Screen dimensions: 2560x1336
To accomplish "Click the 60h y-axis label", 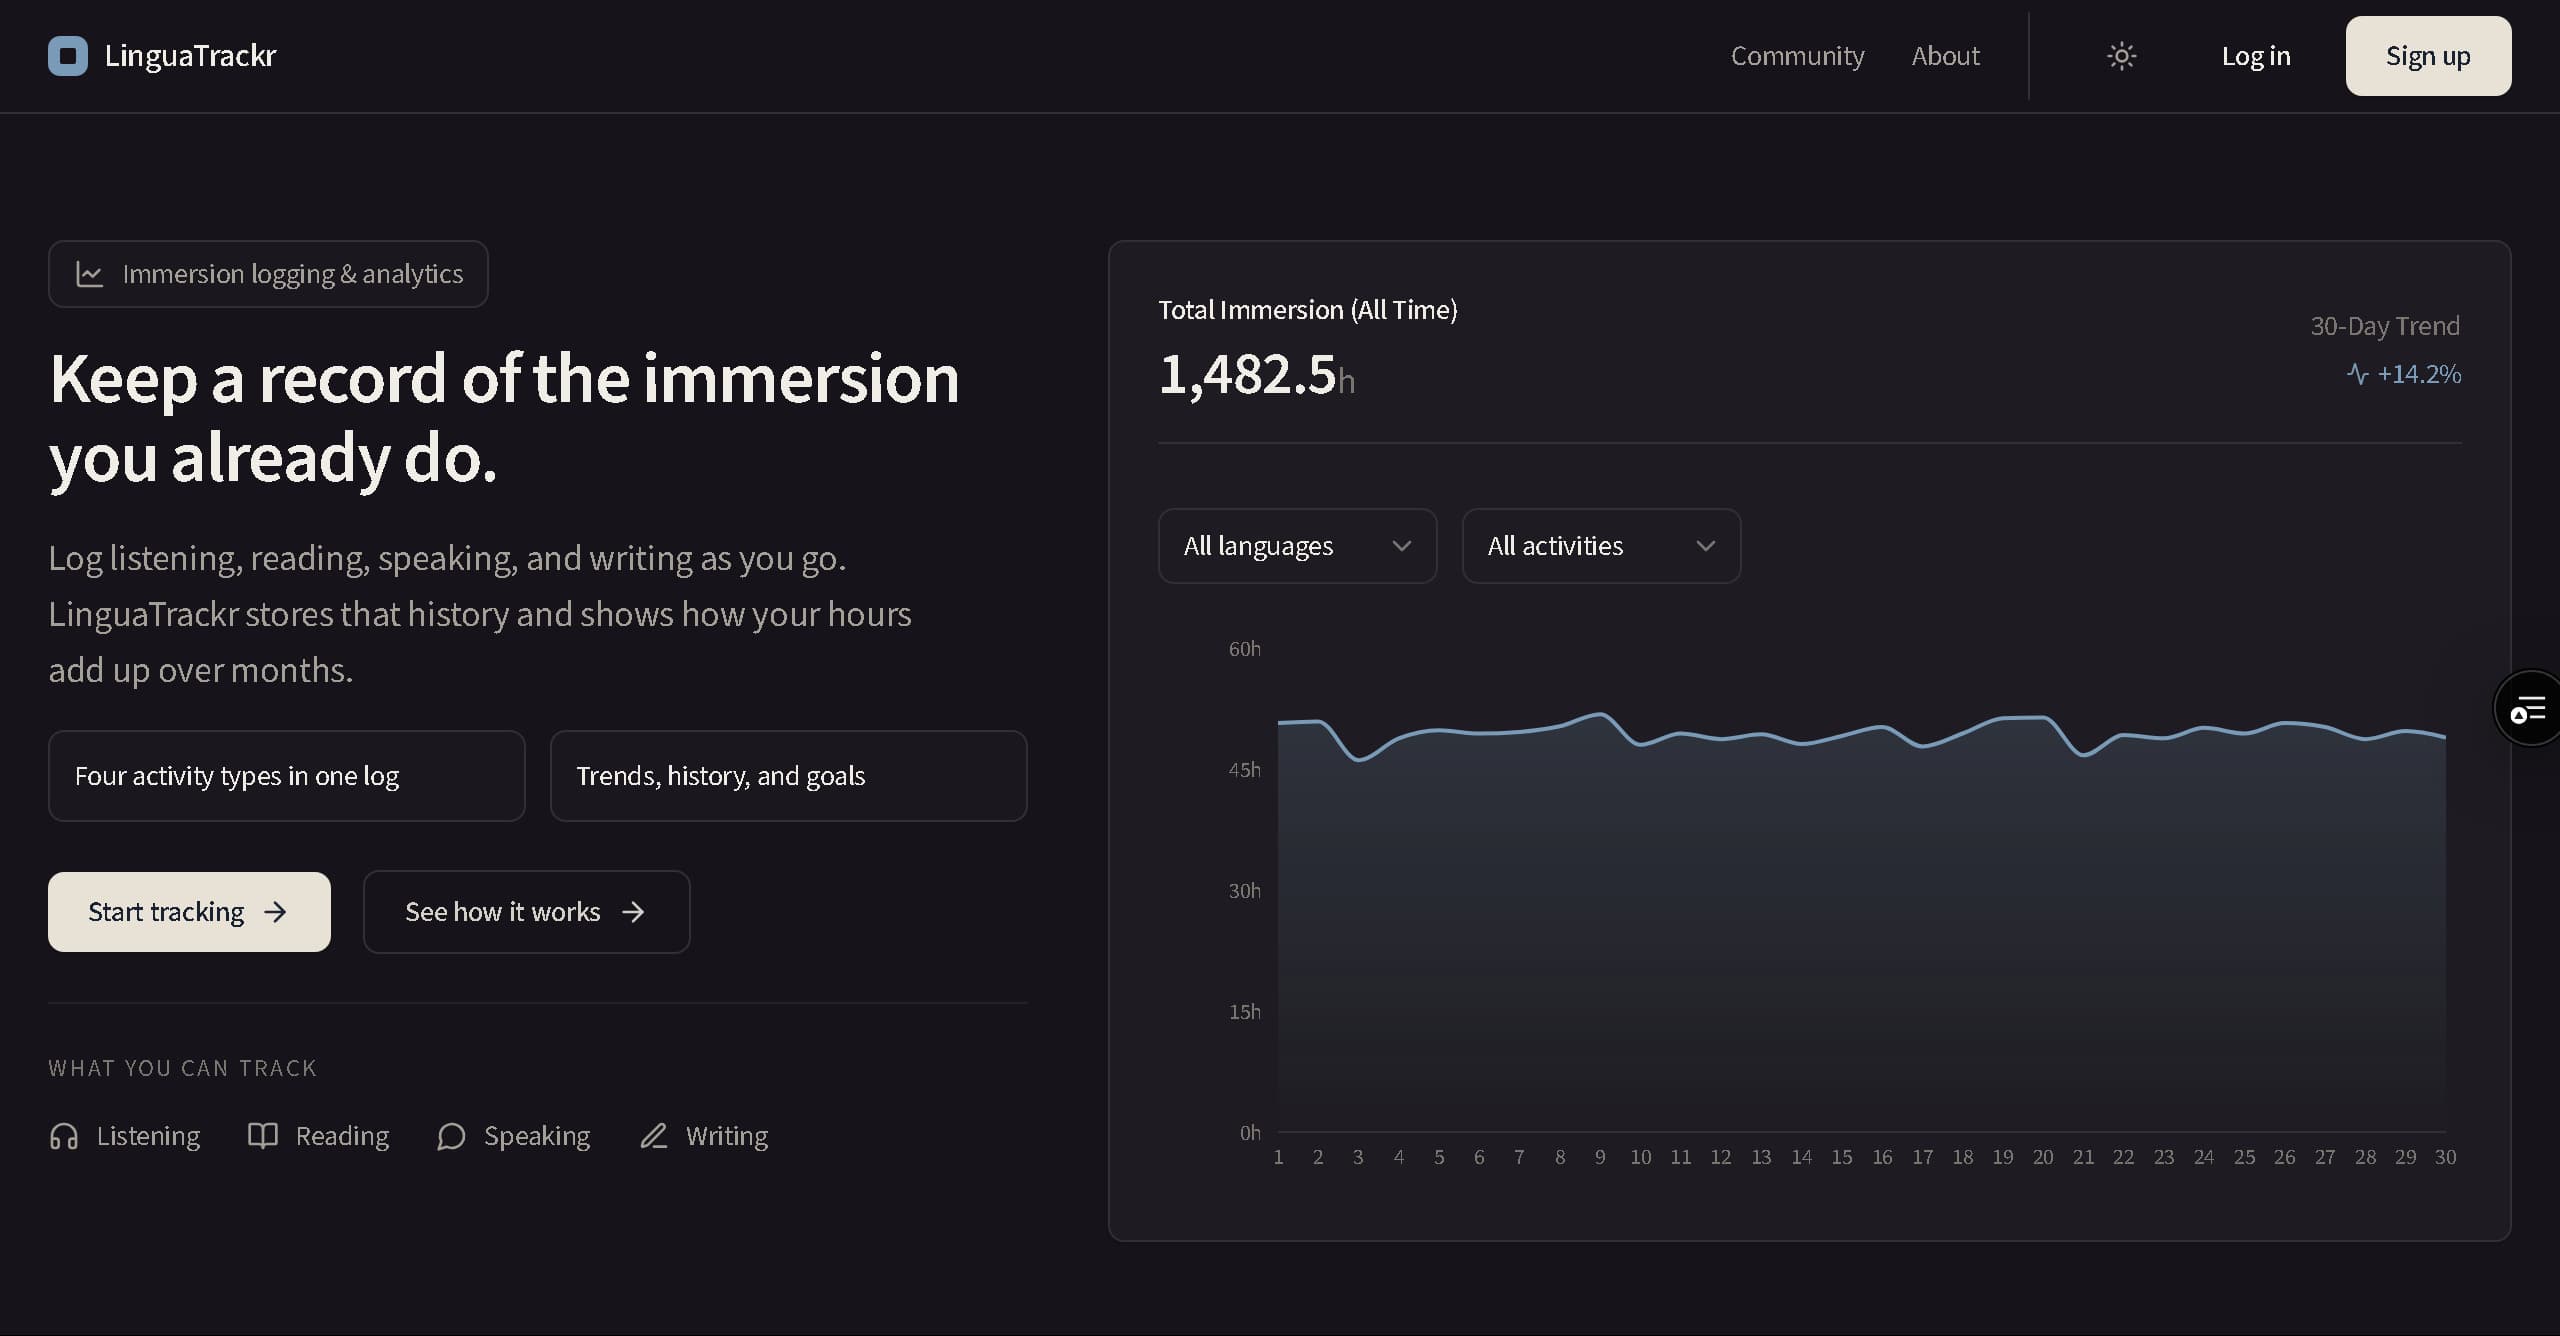I will pos(1245,649).
